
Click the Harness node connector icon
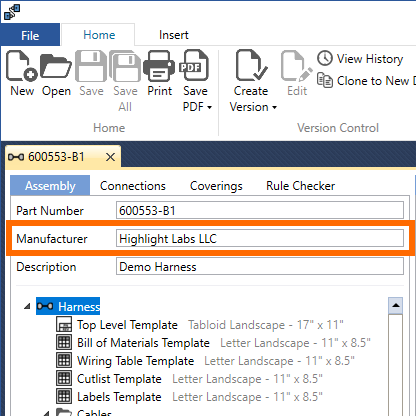coord(45,306)
